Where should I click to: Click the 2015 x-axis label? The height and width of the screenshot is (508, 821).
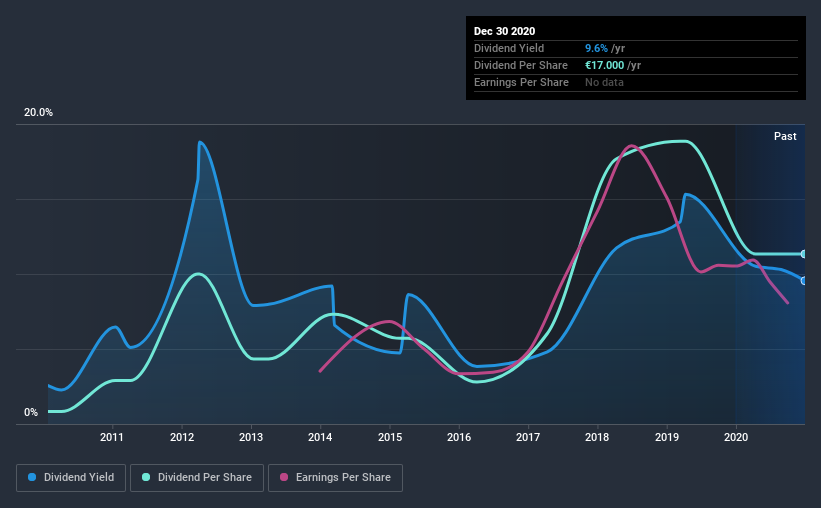[390, 437]
